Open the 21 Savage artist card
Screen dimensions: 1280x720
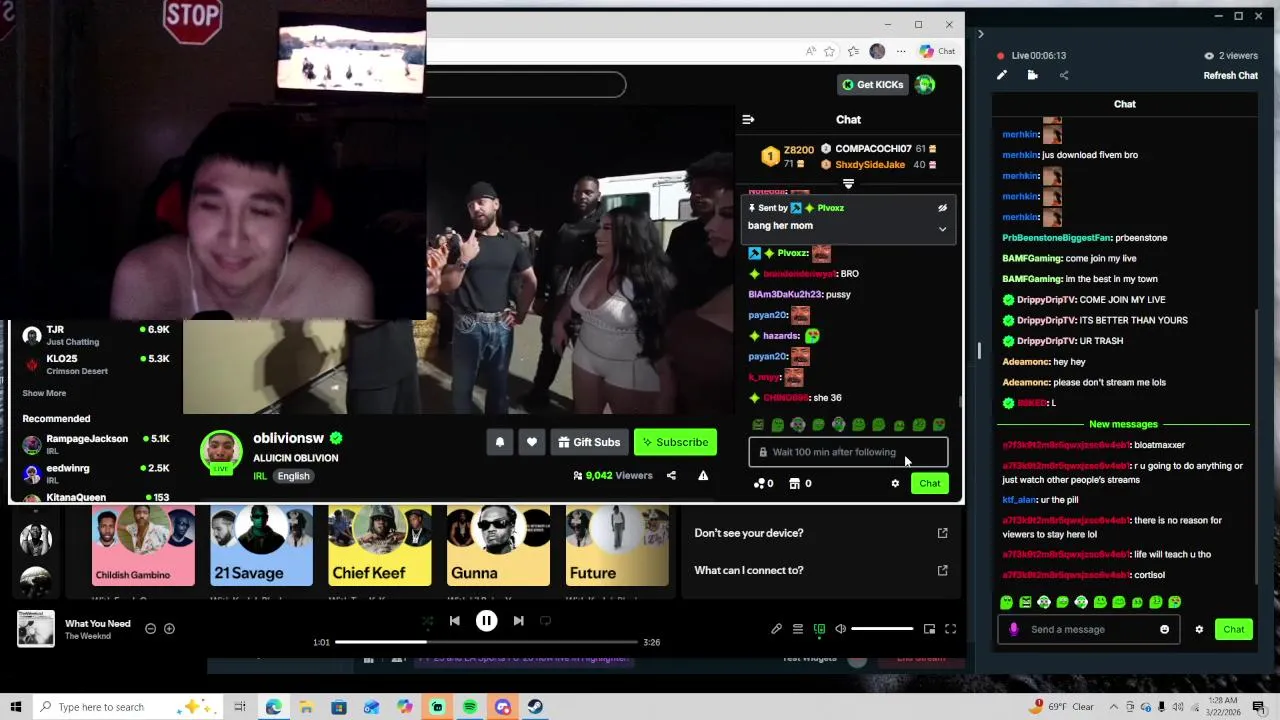point(261,546)
